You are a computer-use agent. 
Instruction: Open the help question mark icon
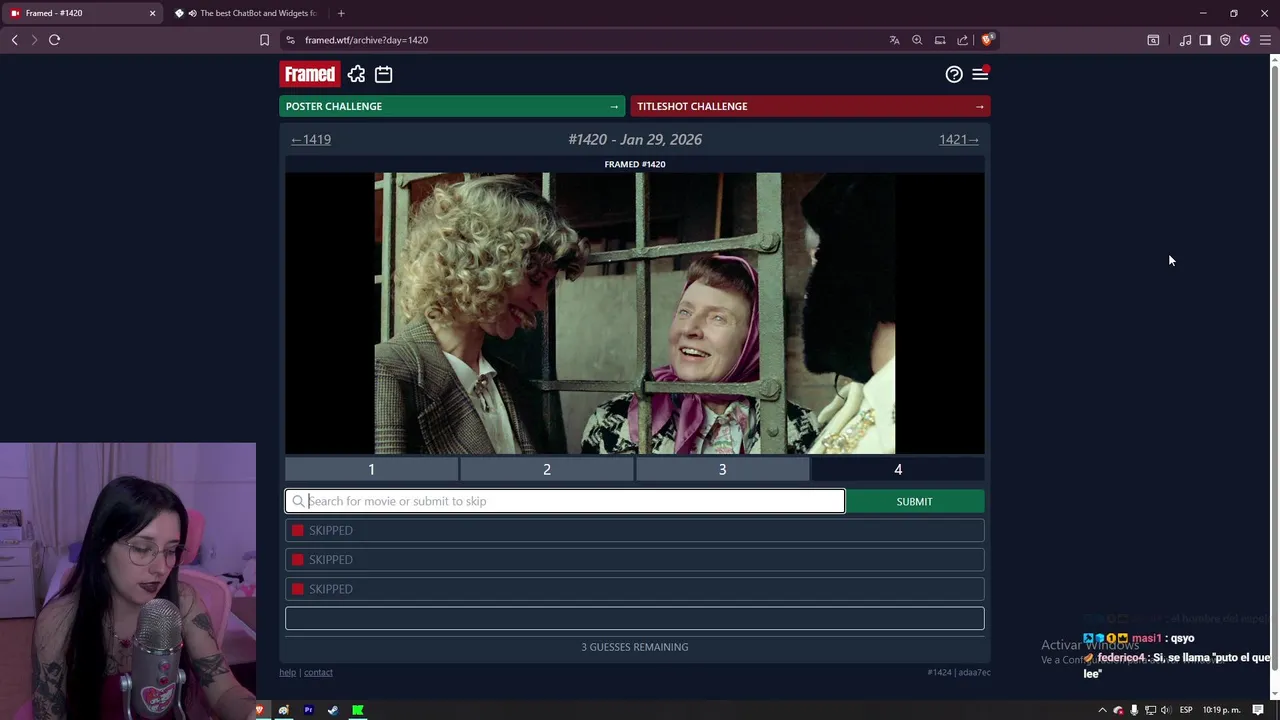[x=954, y=74]
